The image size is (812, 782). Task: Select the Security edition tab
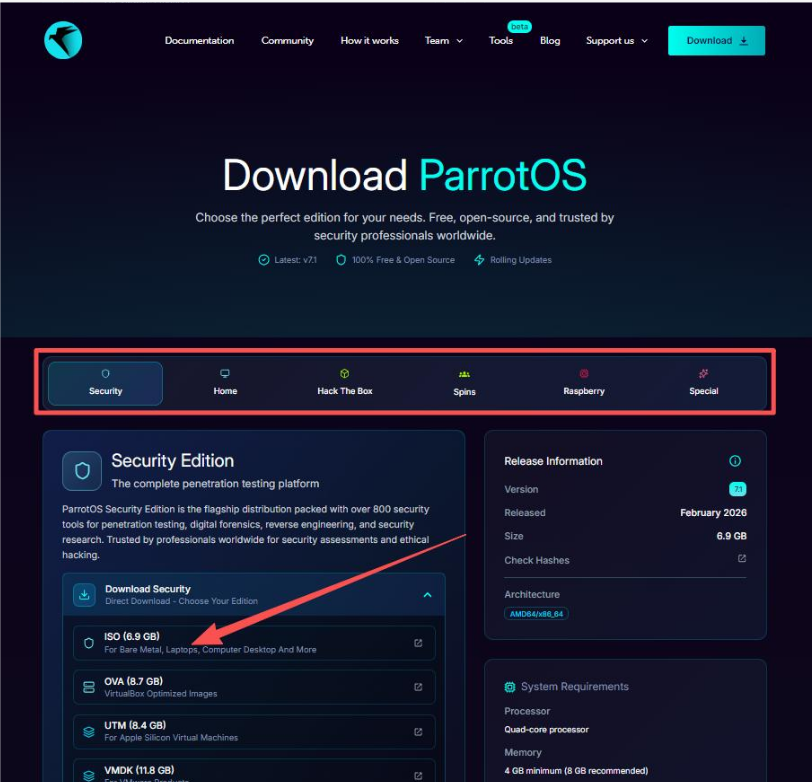pyautogui.click(x=105, y=383)
